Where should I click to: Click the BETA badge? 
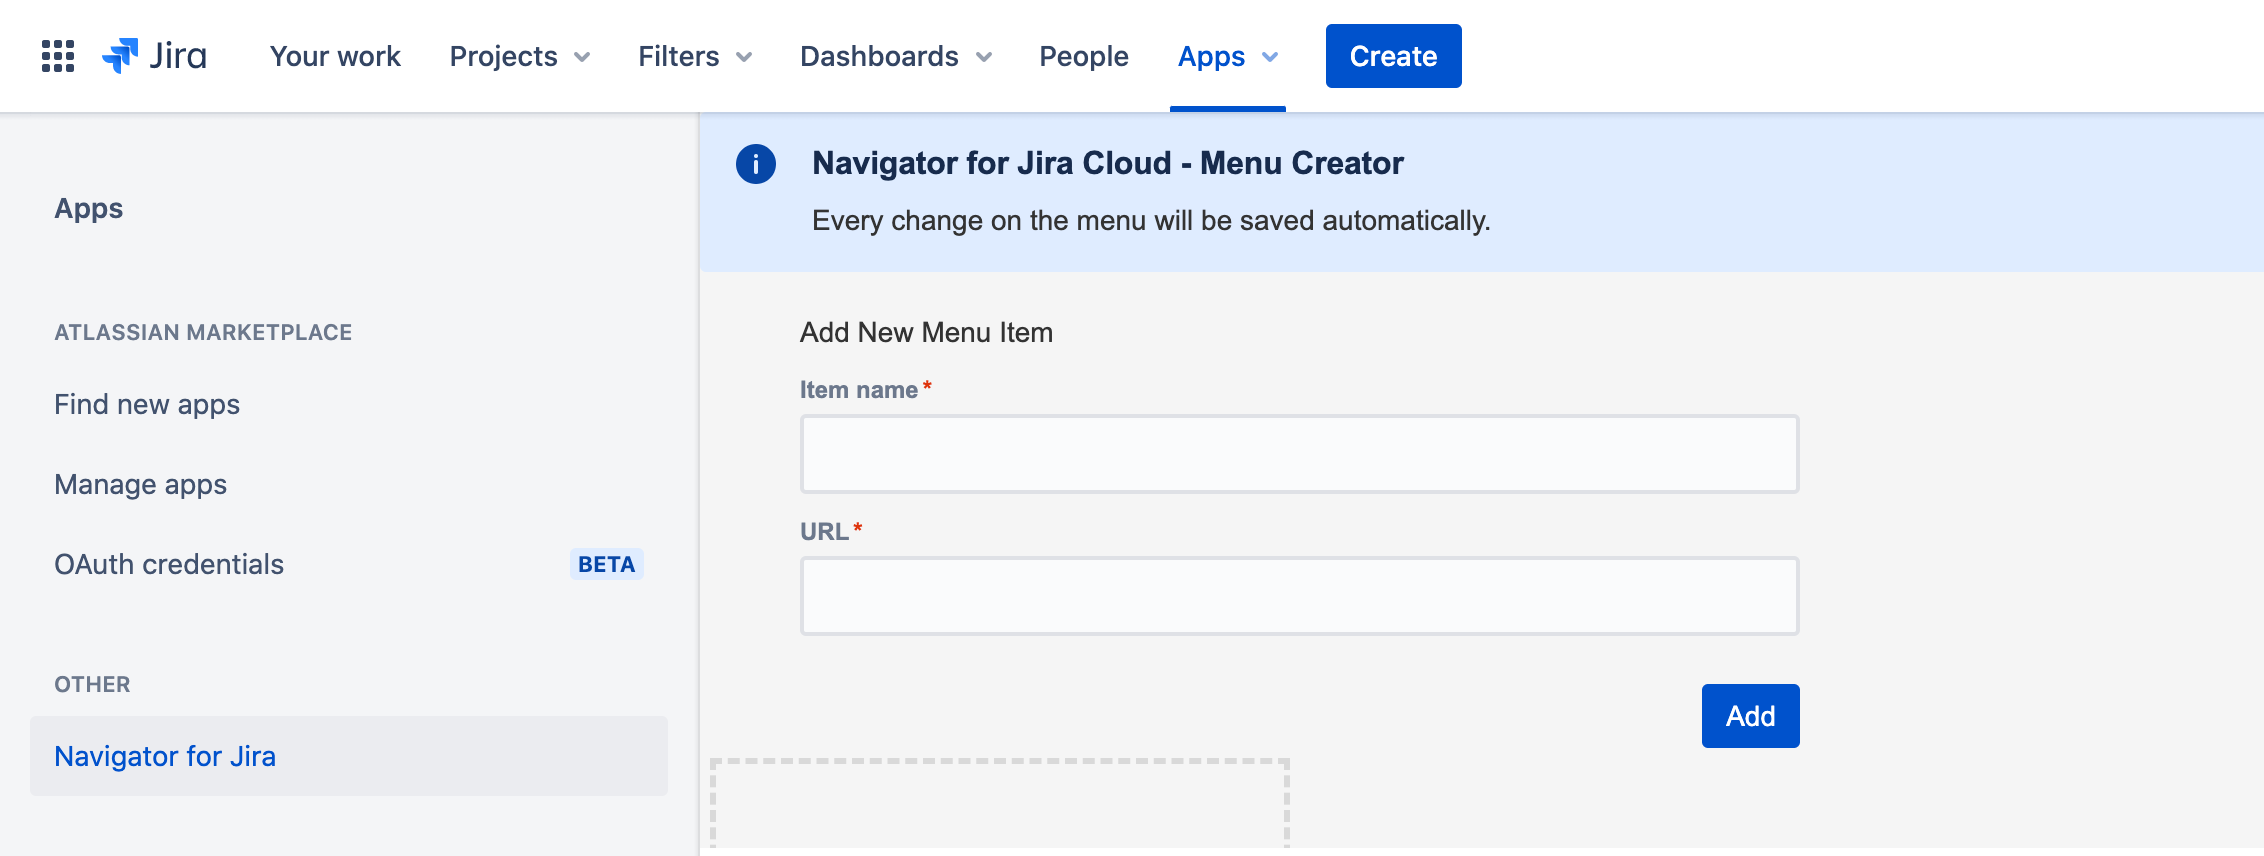[606, 564]
